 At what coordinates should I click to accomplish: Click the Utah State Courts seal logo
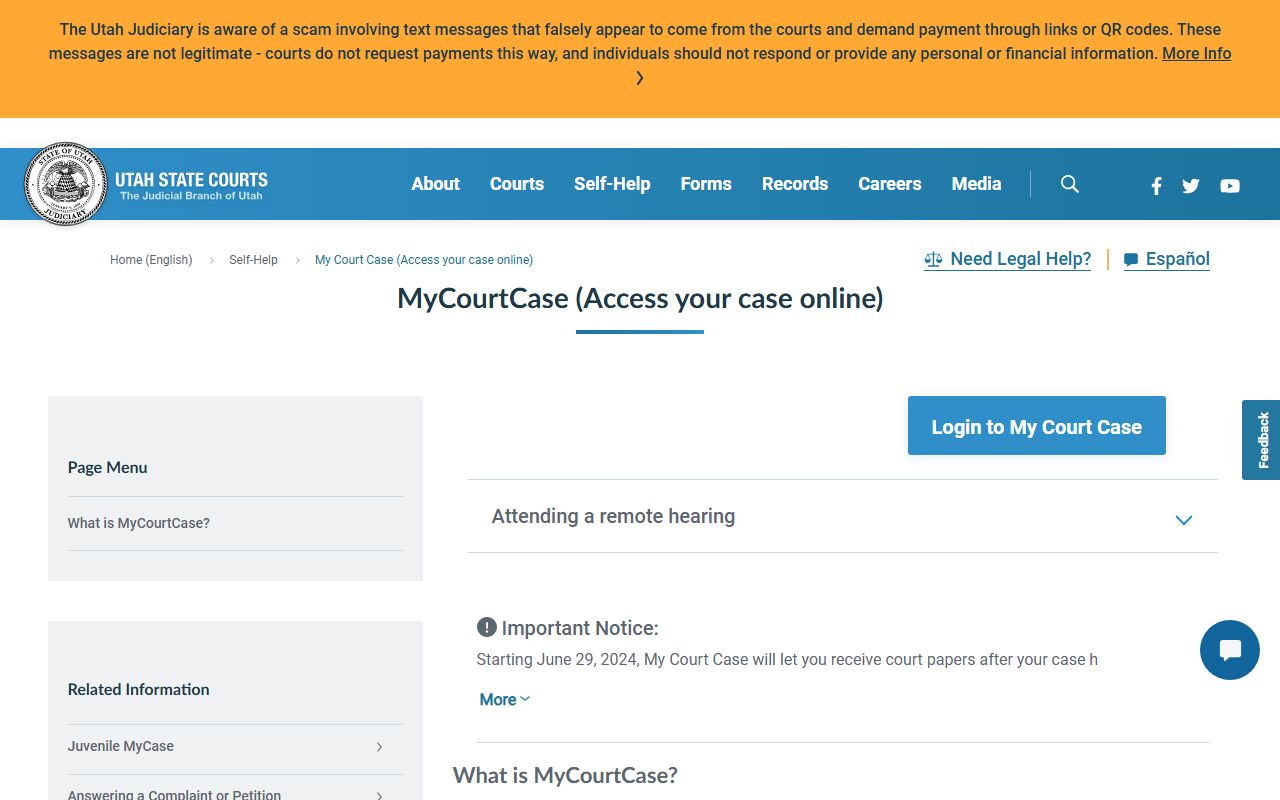tap(66, 184)
